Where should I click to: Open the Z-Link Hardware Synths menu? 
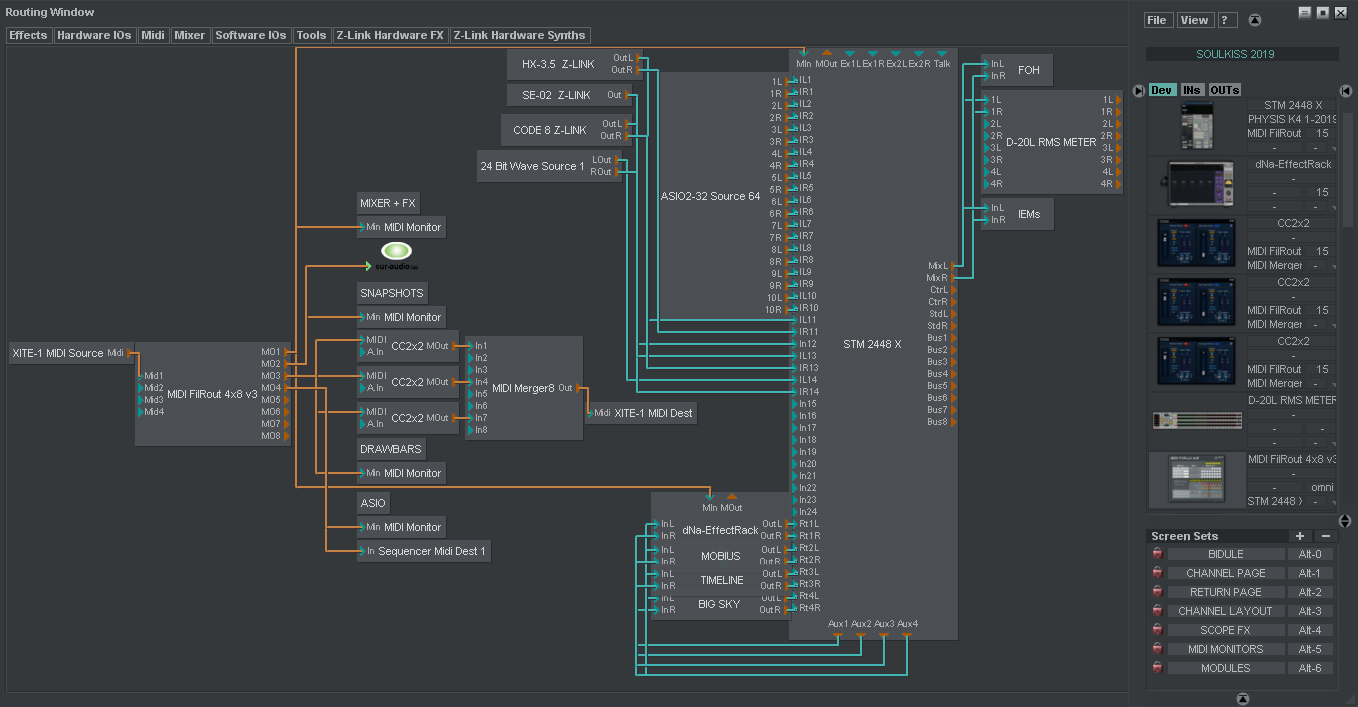tap(519, 35)
